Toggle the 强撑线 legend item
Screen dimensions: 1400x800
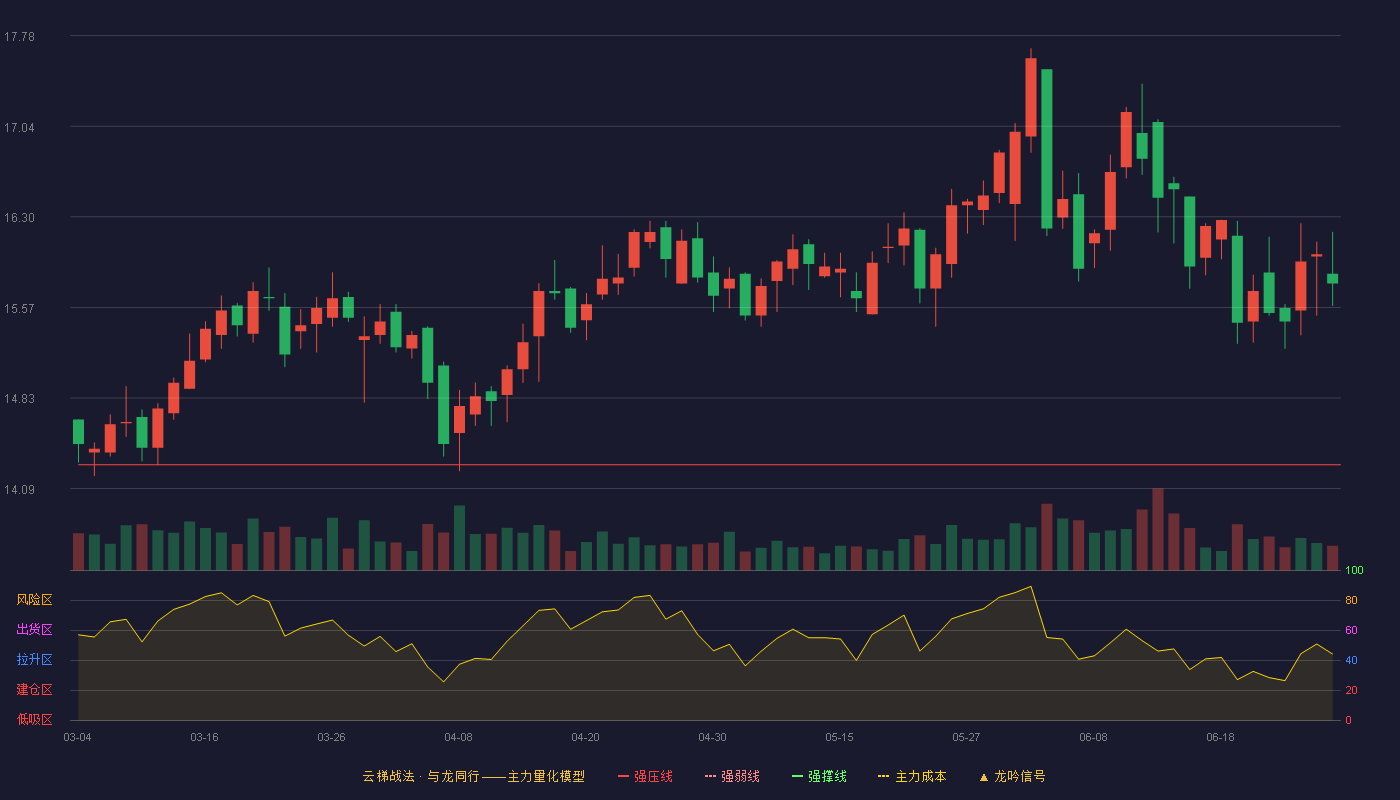coord(819,776)
